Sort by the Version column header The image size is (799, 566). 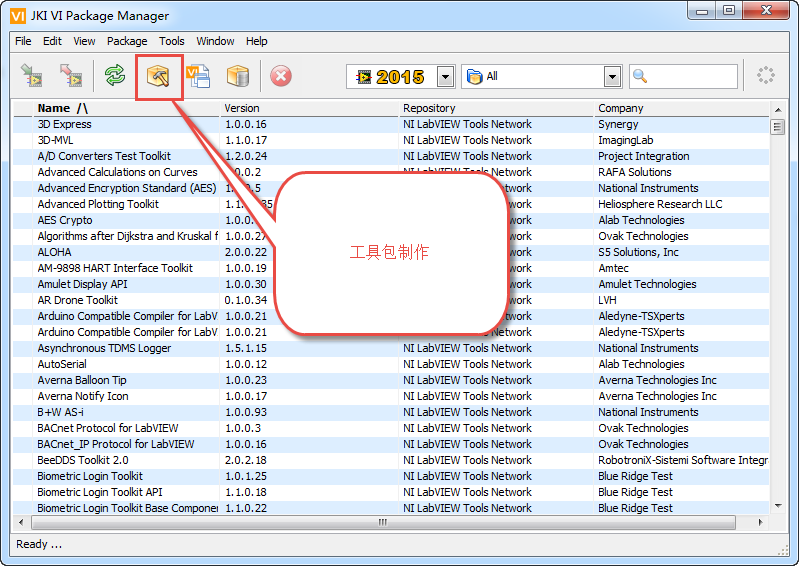309,108
